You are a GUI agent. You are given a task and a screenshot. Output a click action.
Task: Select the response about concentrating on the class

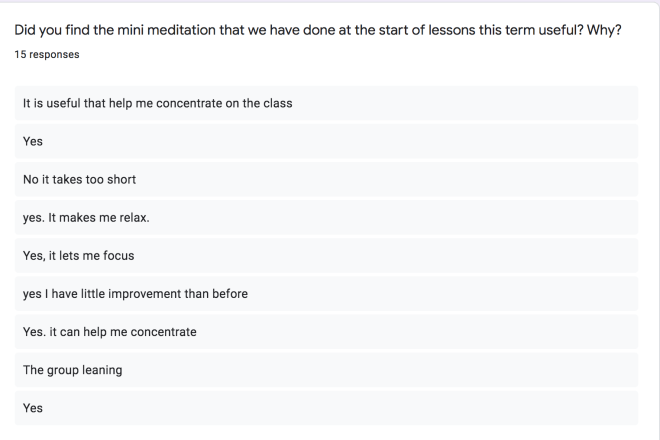point(157,104)
